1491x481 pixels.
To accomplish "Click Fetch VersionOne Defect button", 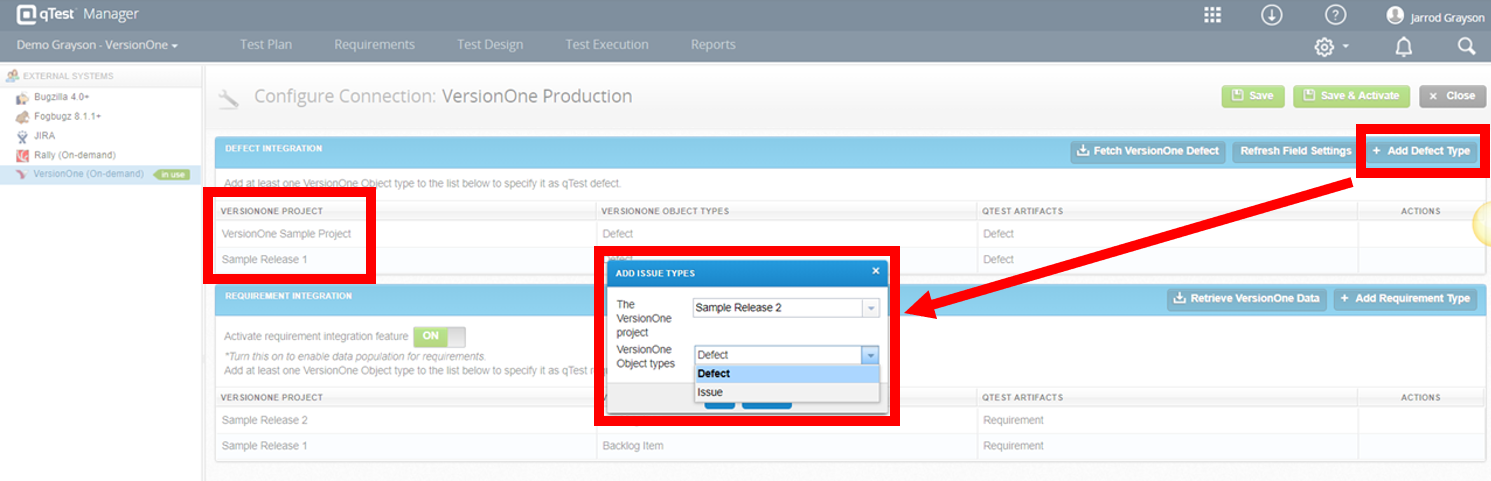I will 1148,151.
